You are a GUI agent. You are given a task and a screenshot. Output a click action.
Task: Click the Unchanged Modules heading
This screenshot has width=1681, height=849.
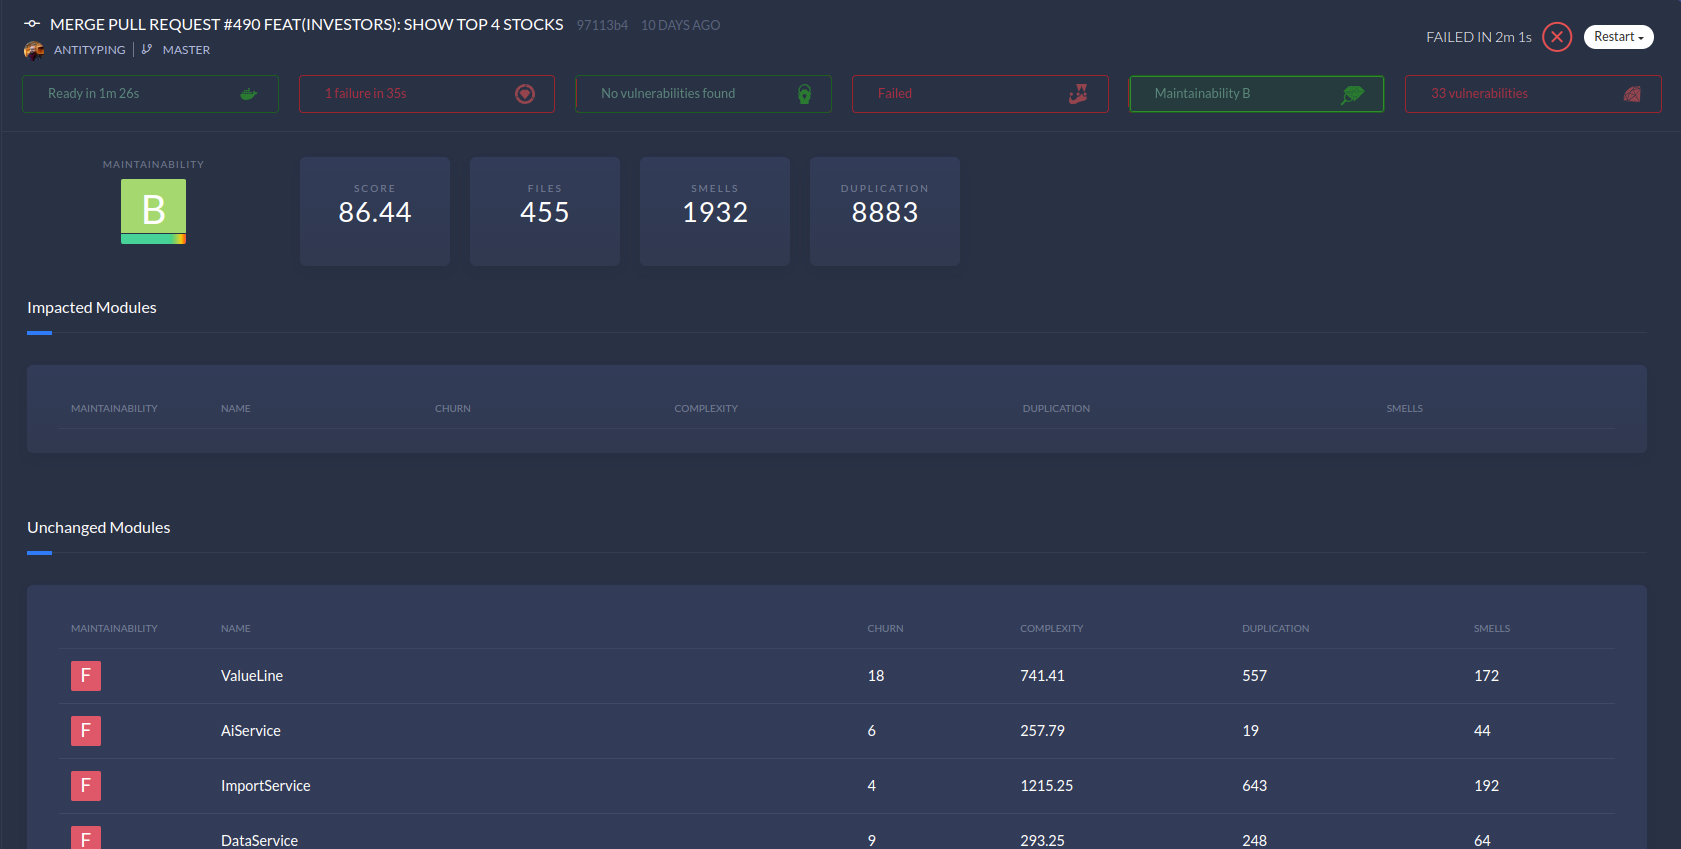click(99, 528)
